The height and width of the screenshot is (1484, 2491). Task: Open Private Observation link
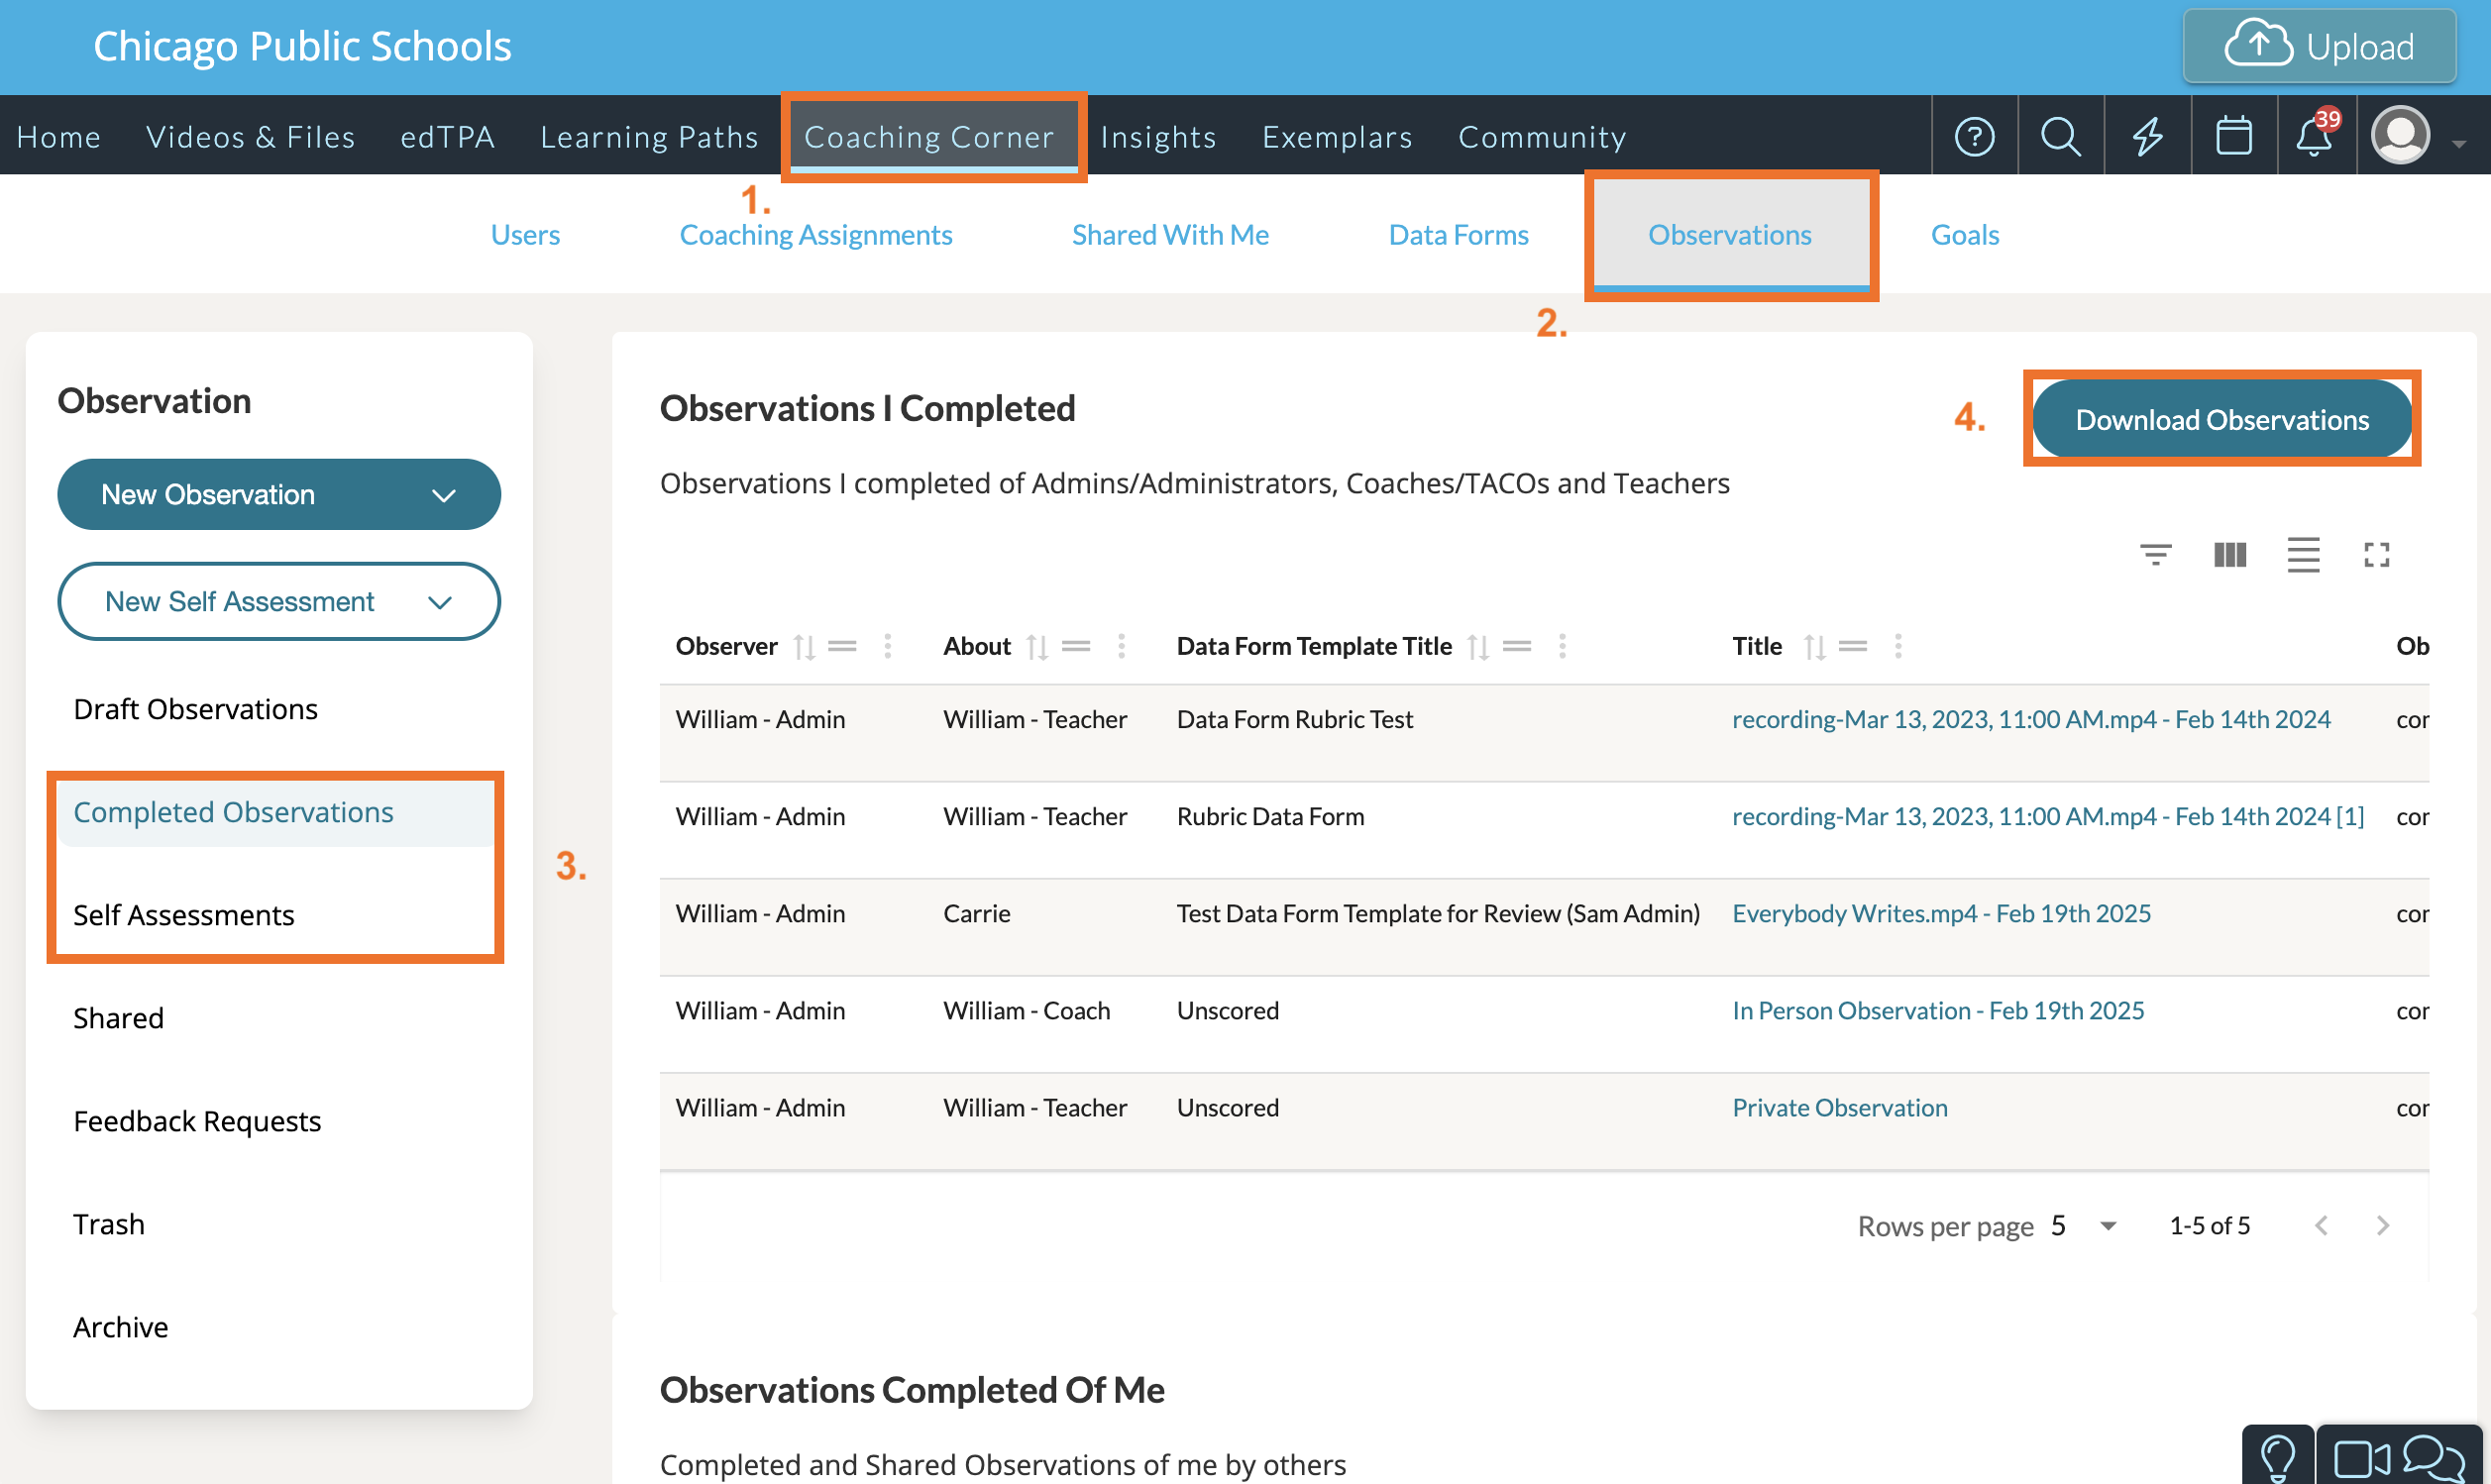tap(1839, 1107)
